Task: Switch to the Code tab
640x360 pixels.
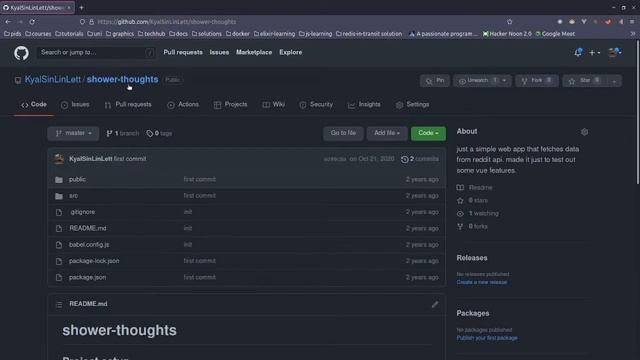Action: click(x=34, y=104)
